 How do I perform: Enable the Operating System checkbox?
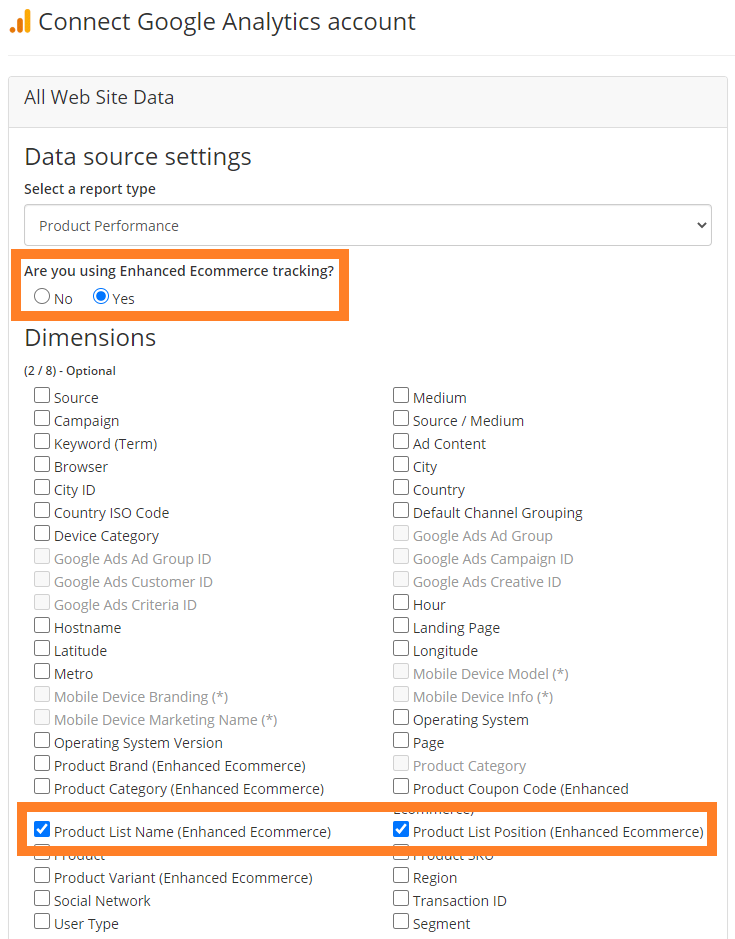[x=401, y=717]
